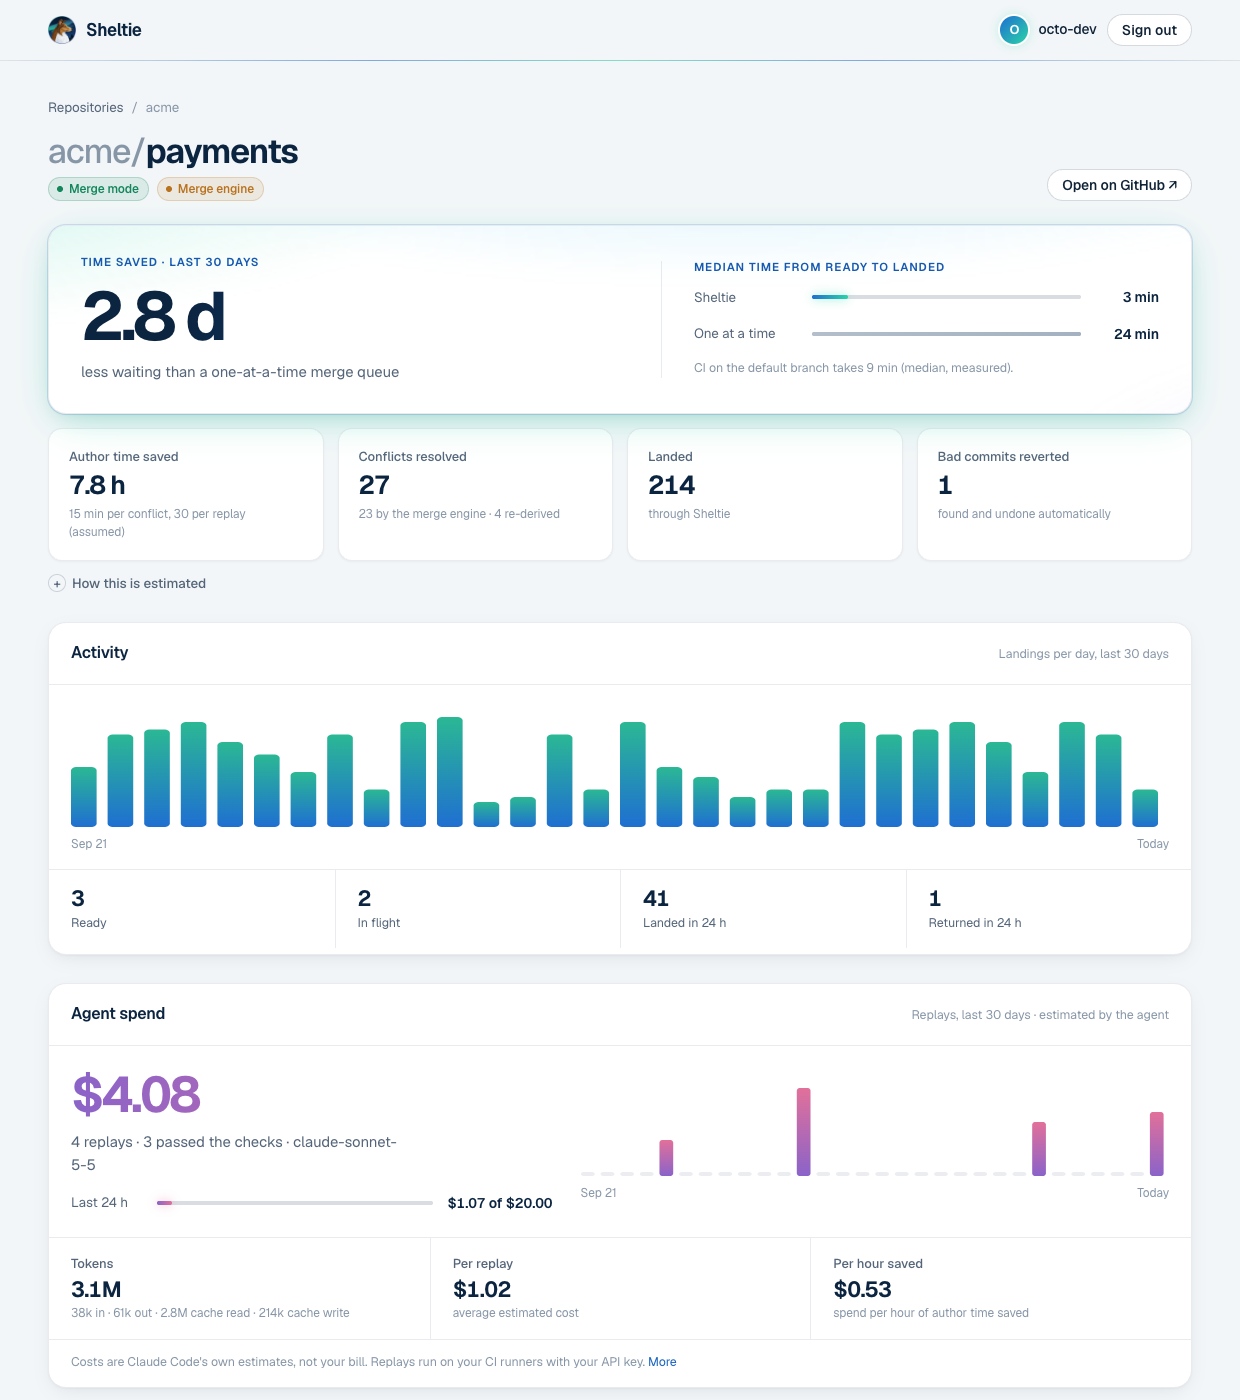Click the $1.07 of $20.00 budget text
This screenshot has height=1400, width=1240.
pos(500,1203)
